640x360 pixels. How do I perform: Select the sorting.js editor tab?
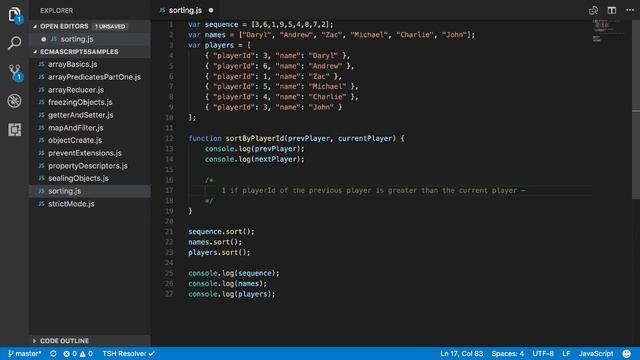click(x=186, y=10)
